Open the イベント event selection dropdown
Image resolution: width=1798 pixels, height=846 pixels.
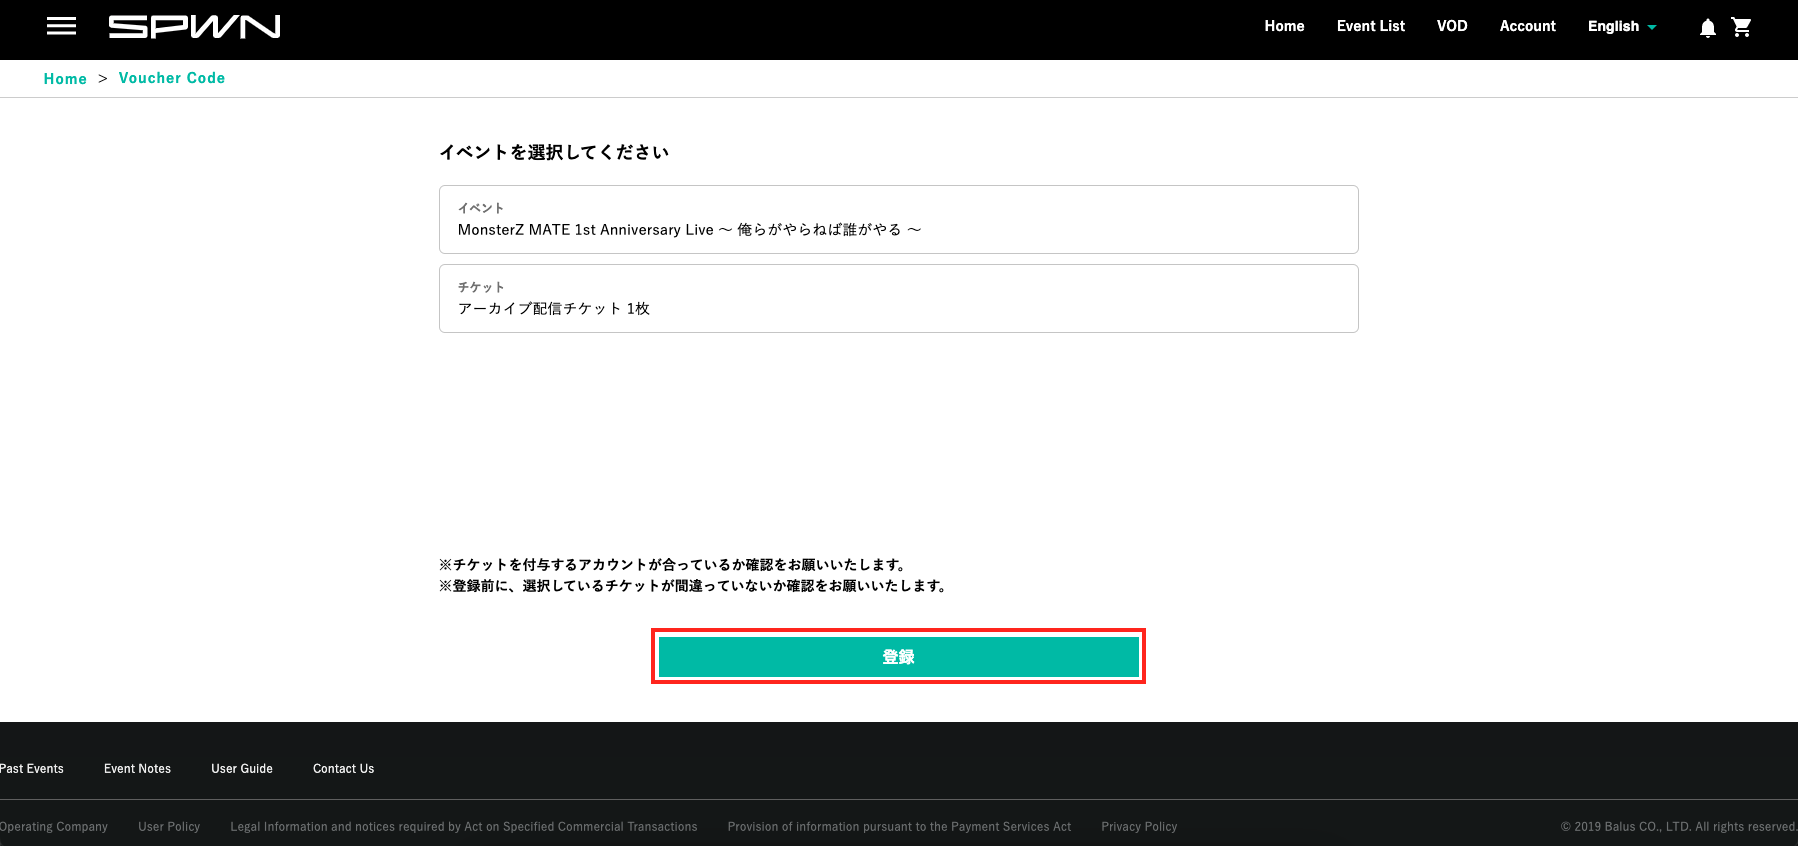click(x=898, y=219)
